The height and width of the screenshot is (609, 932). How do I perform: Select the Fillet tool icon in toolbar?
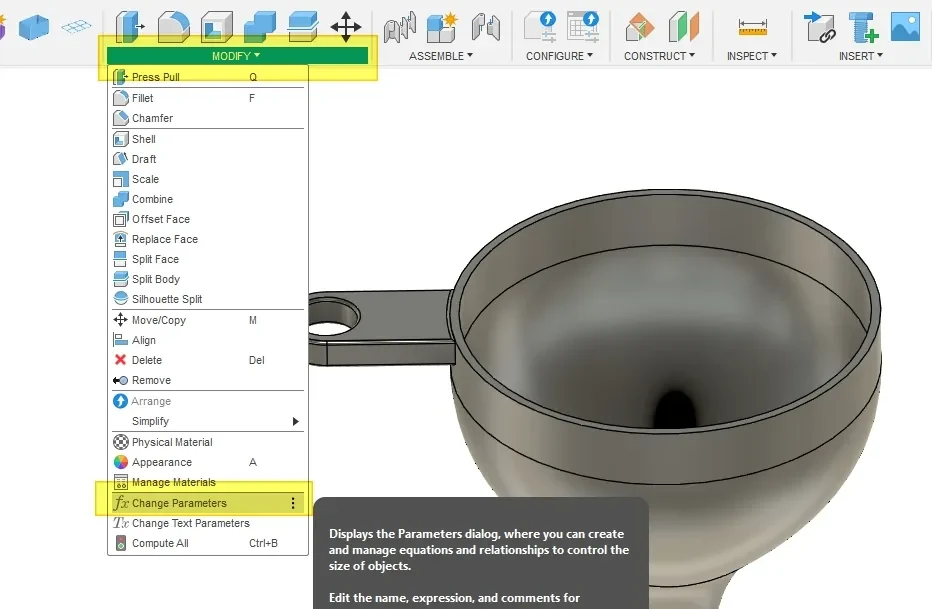(174, 27)
